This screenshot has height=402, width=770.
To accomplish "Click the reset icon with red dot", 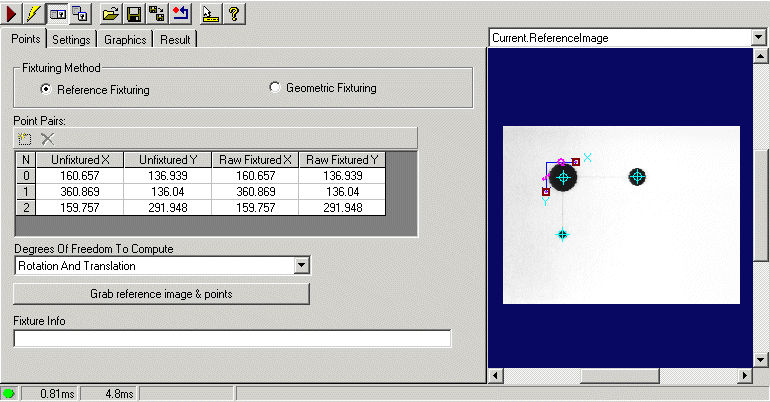I will click(x=180, y=13).
